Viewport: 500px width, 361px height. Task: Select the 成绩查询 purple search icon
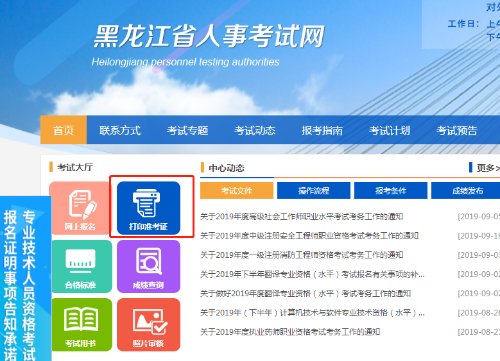(x=149, y=267)
